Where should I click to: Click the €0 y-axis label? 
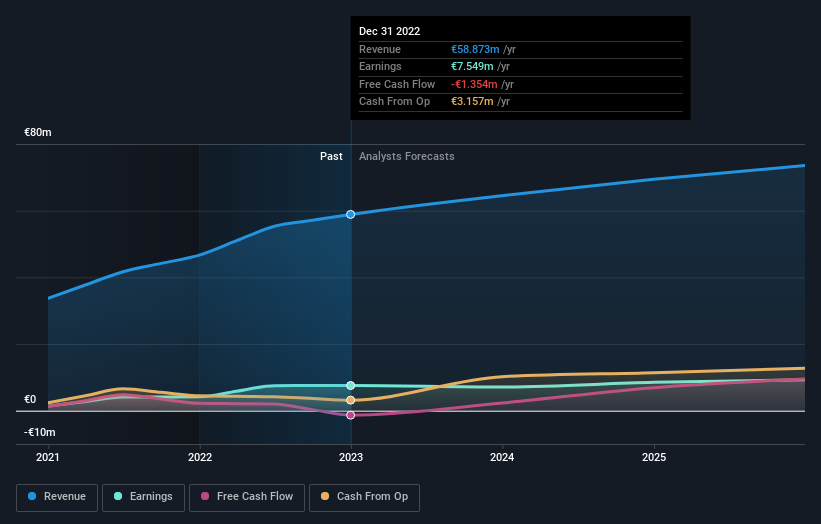point(30,399)
